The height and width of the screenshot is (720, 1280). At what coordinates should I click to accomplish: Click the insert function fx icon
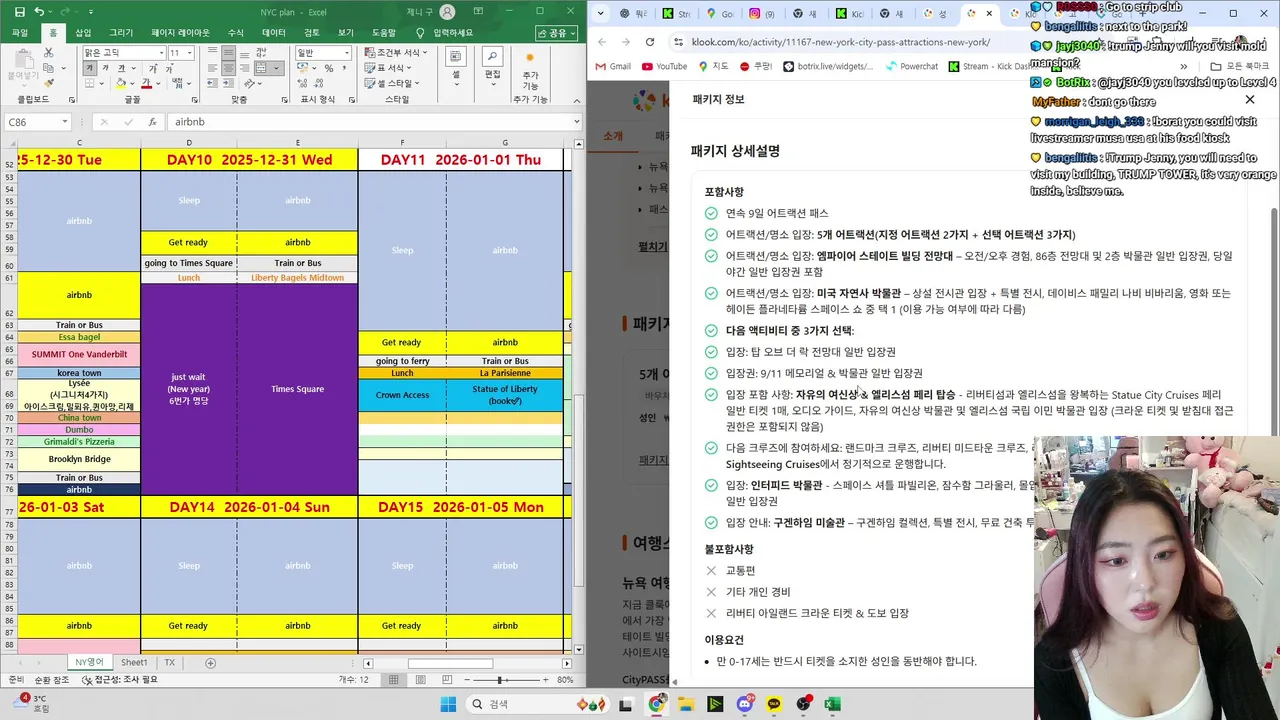(x=152, y=122)
